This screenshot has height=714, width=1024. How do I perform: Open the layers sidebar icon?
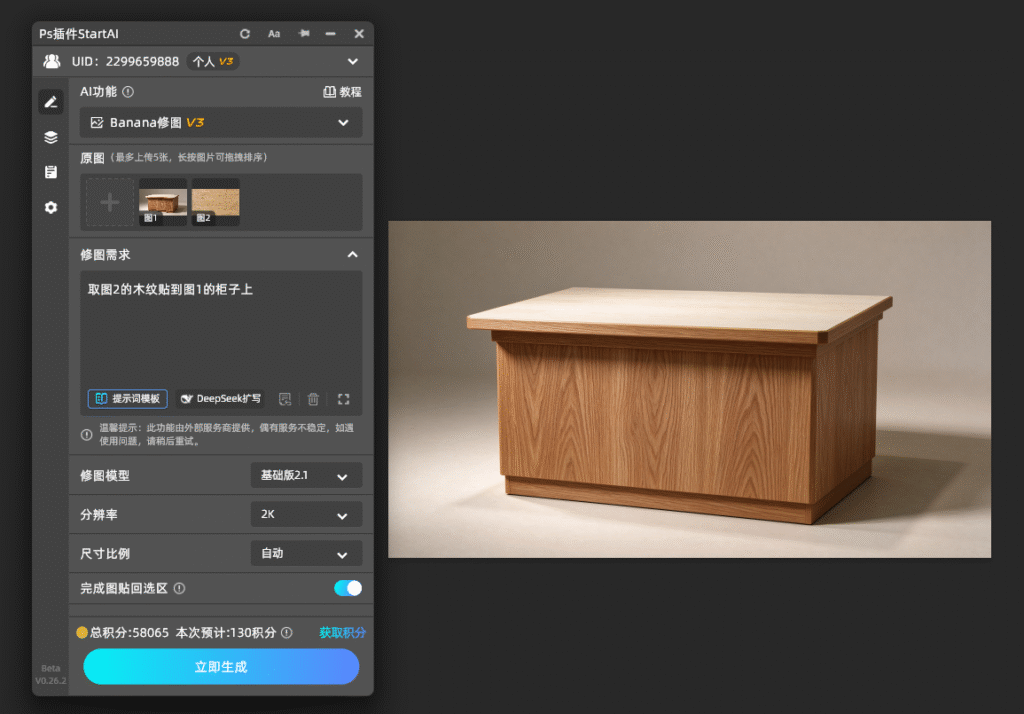point(51,137)
